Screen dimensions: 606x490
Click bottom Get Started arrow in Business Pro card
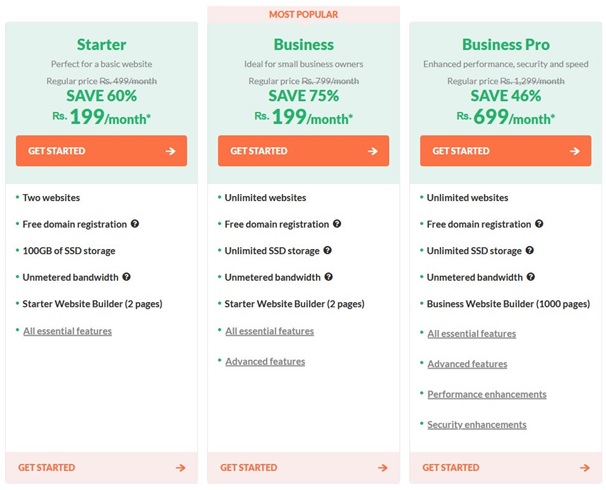click(585, 468)
